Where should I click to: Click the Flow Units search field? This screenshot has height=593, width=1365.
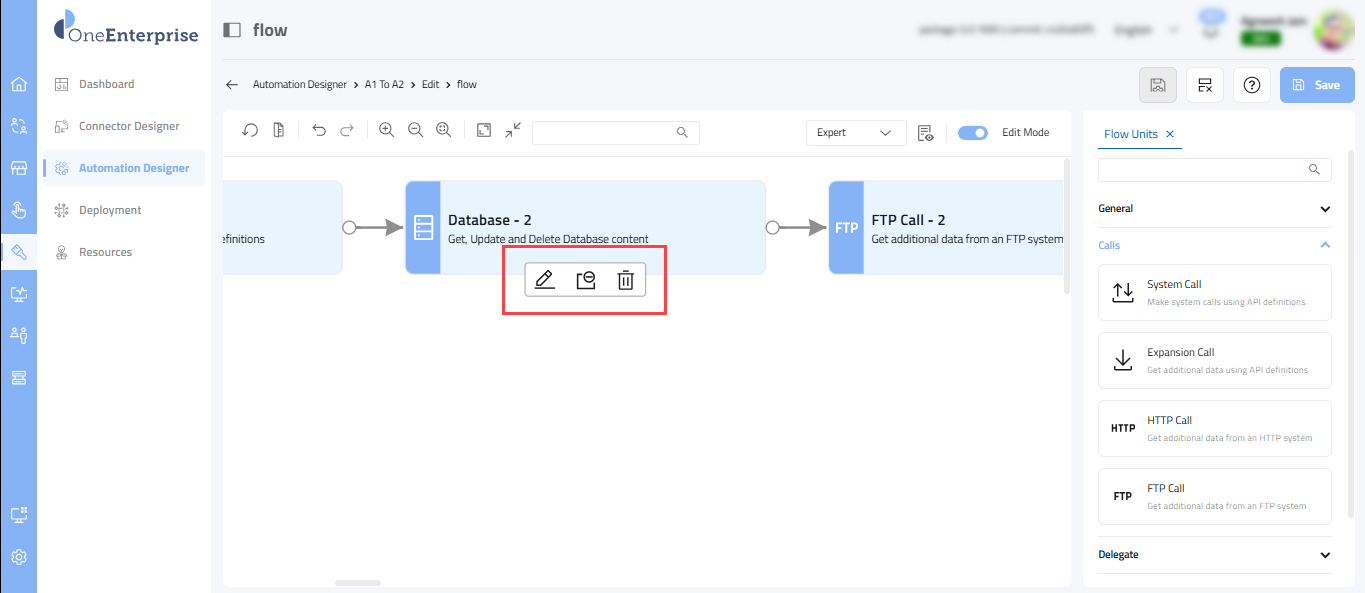pos(1205,170)
